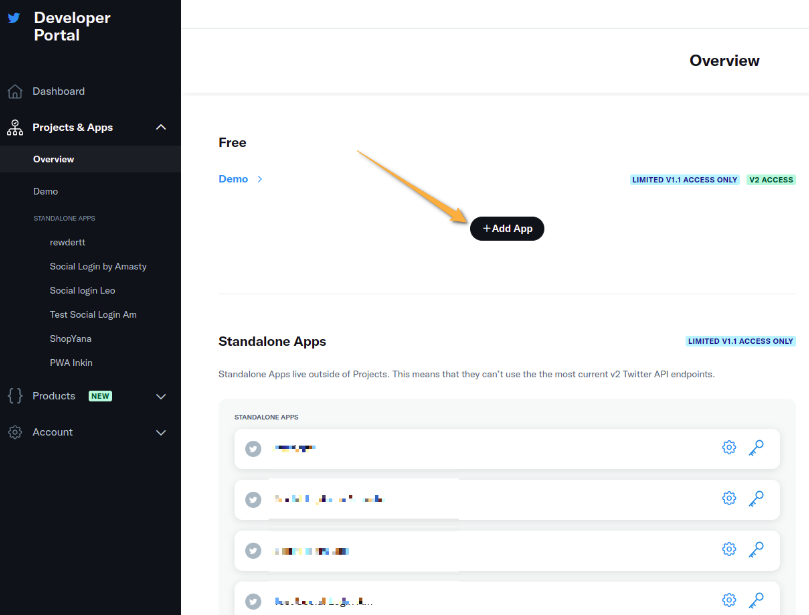Open Test Social Login Am app
This screenshot has height=615, width=809.
point(93,315)
